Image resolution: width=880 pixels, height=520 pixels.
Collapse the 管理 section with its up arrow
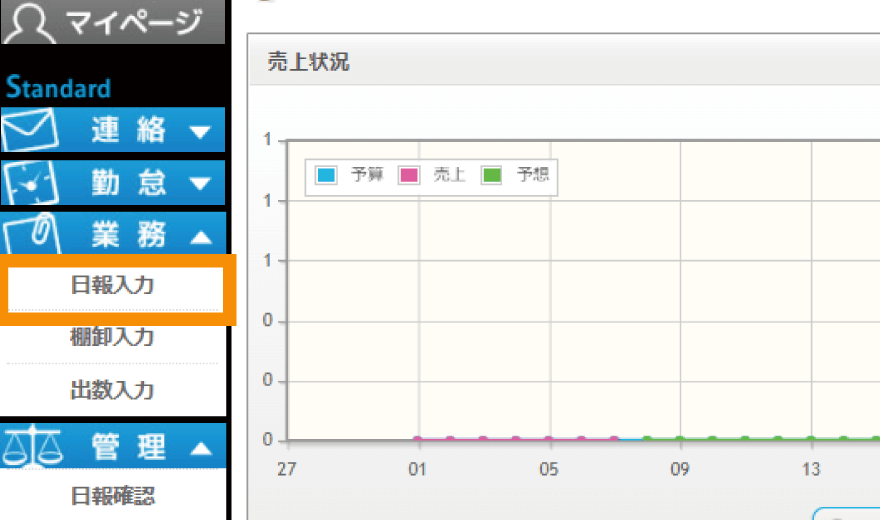[x=200, y=449]
